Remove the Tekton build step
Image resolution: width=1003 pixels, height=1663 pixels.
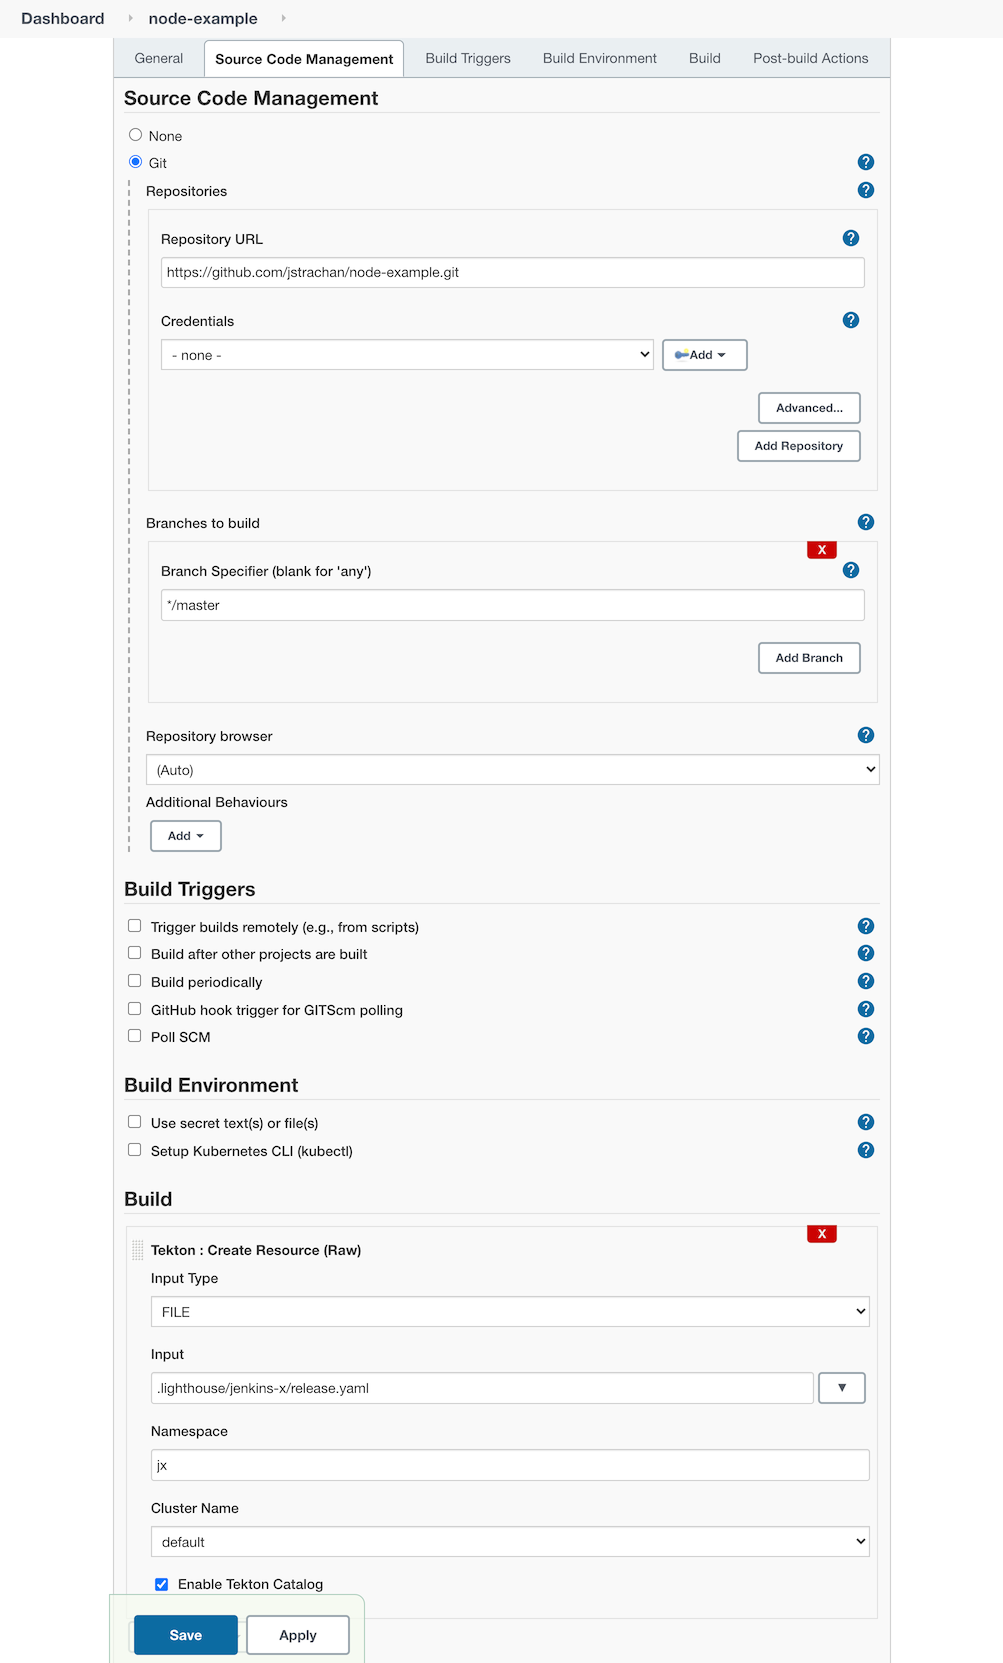point(821,1234)
